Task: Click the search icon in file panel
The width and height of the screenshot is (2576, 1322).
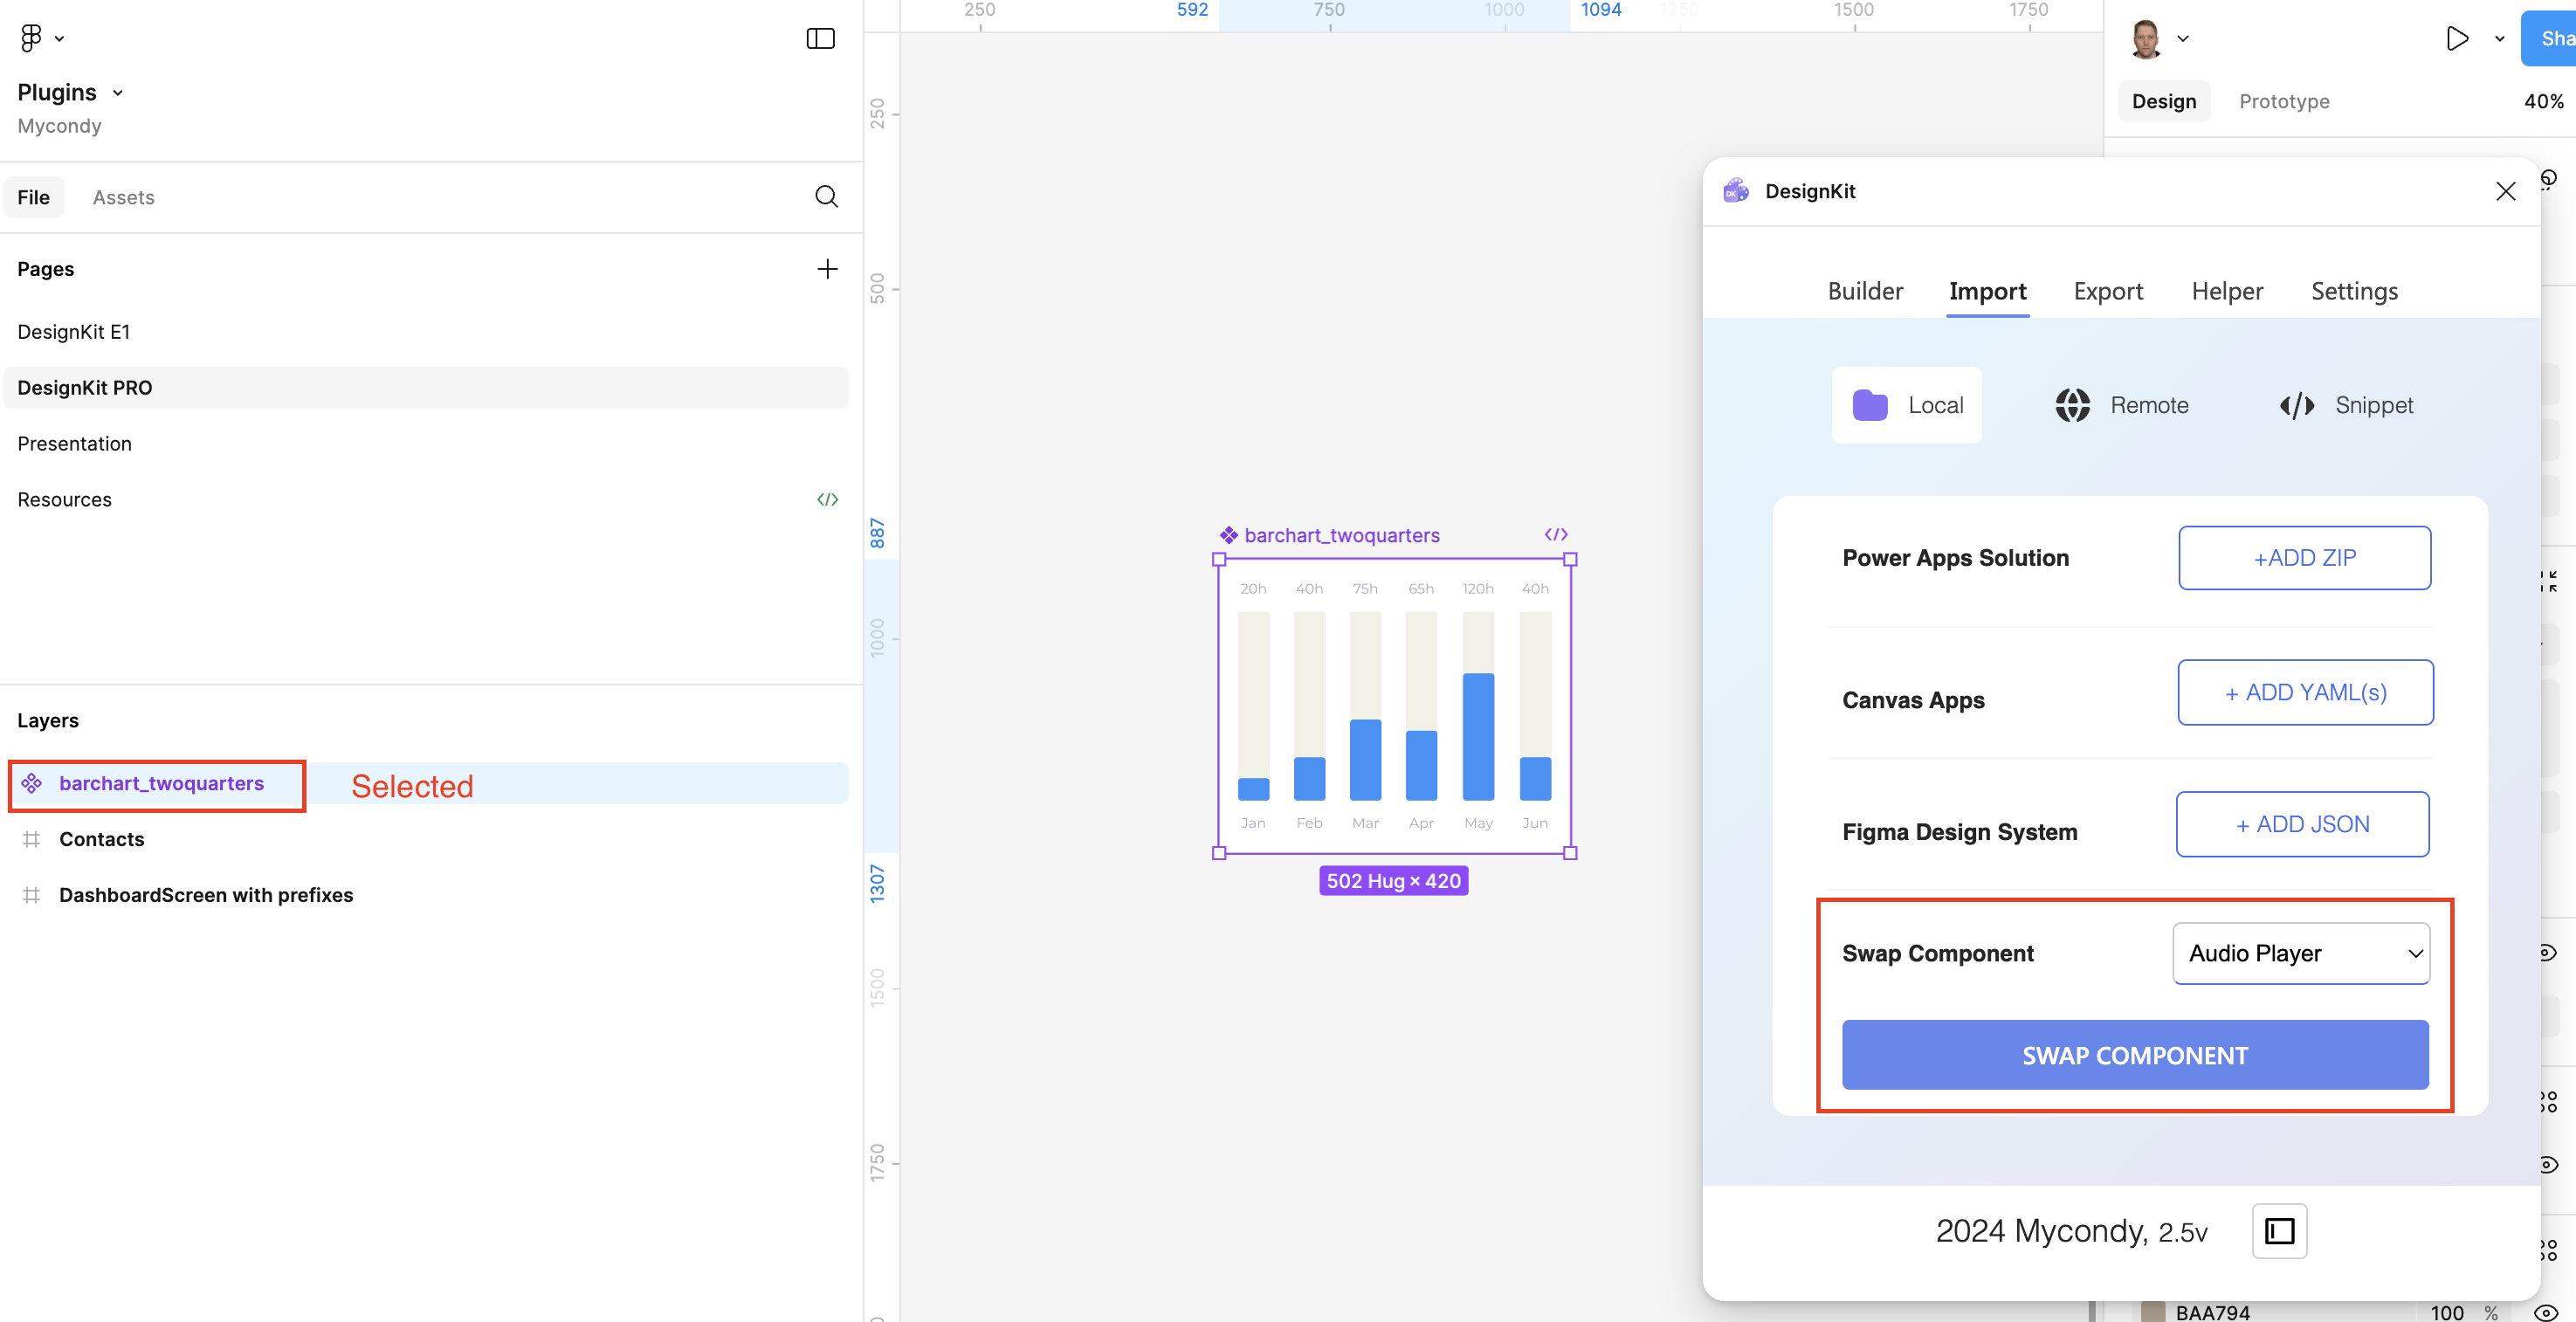Action: pos(826,197)
